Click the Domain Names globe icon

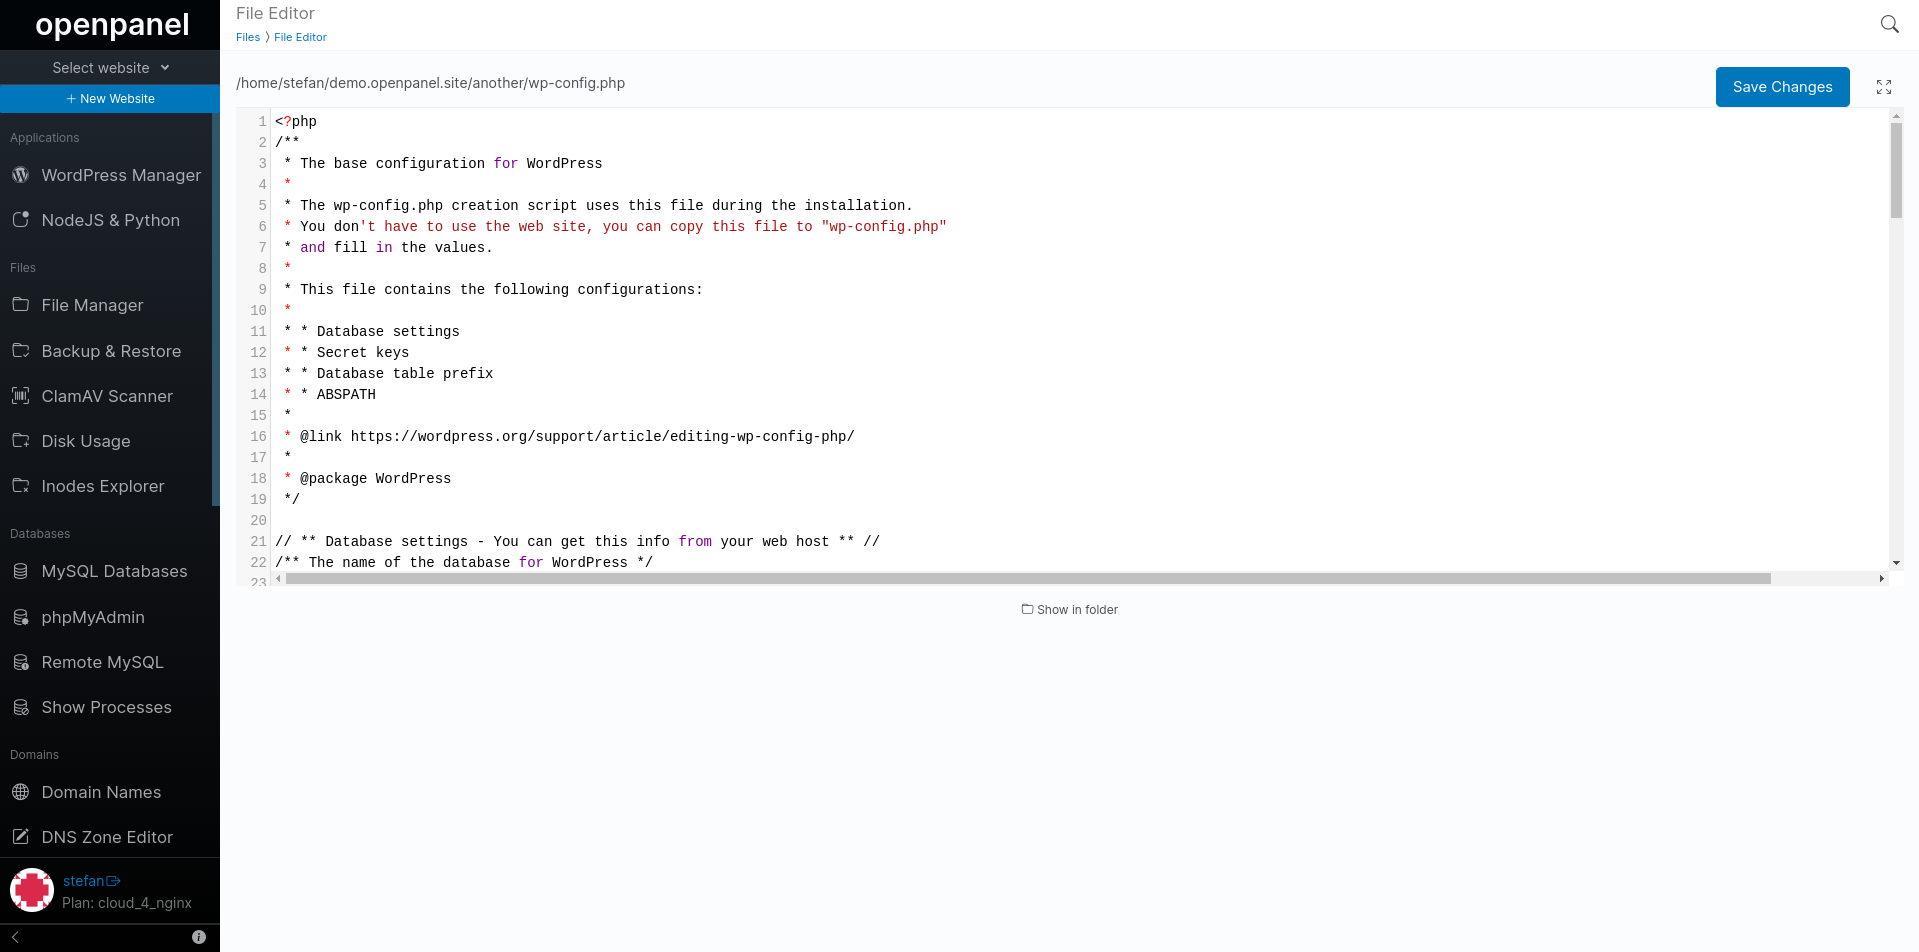coord(20,792)
